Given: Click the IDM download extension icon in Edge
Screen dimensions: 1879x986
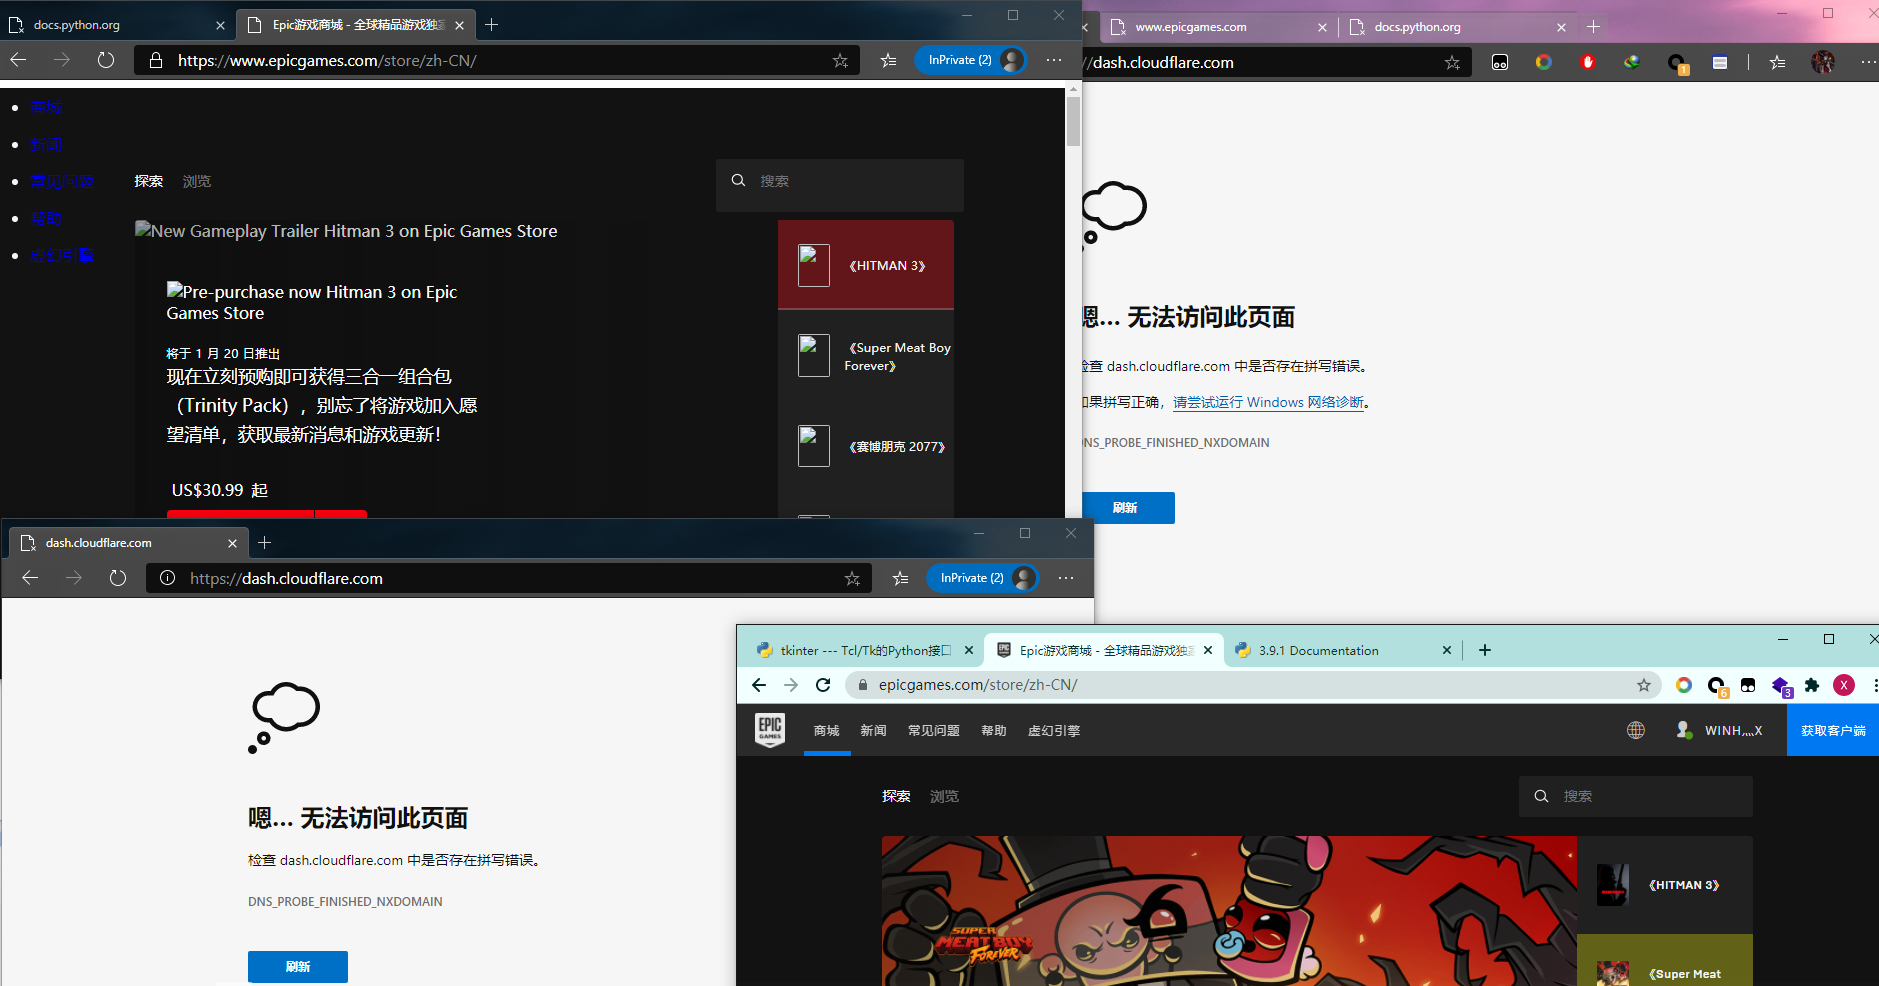Looking at the screenshot, I should [x=1632, y=62].
